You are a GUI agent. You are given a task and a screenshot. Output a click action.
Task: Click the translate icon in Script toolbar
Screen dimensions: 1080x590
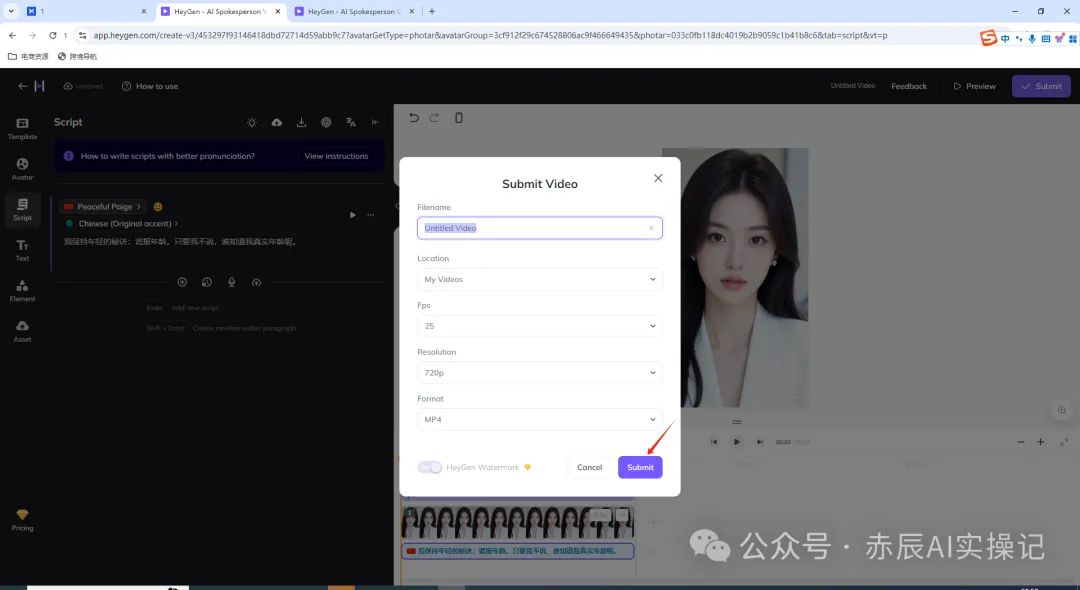point(351,122)
